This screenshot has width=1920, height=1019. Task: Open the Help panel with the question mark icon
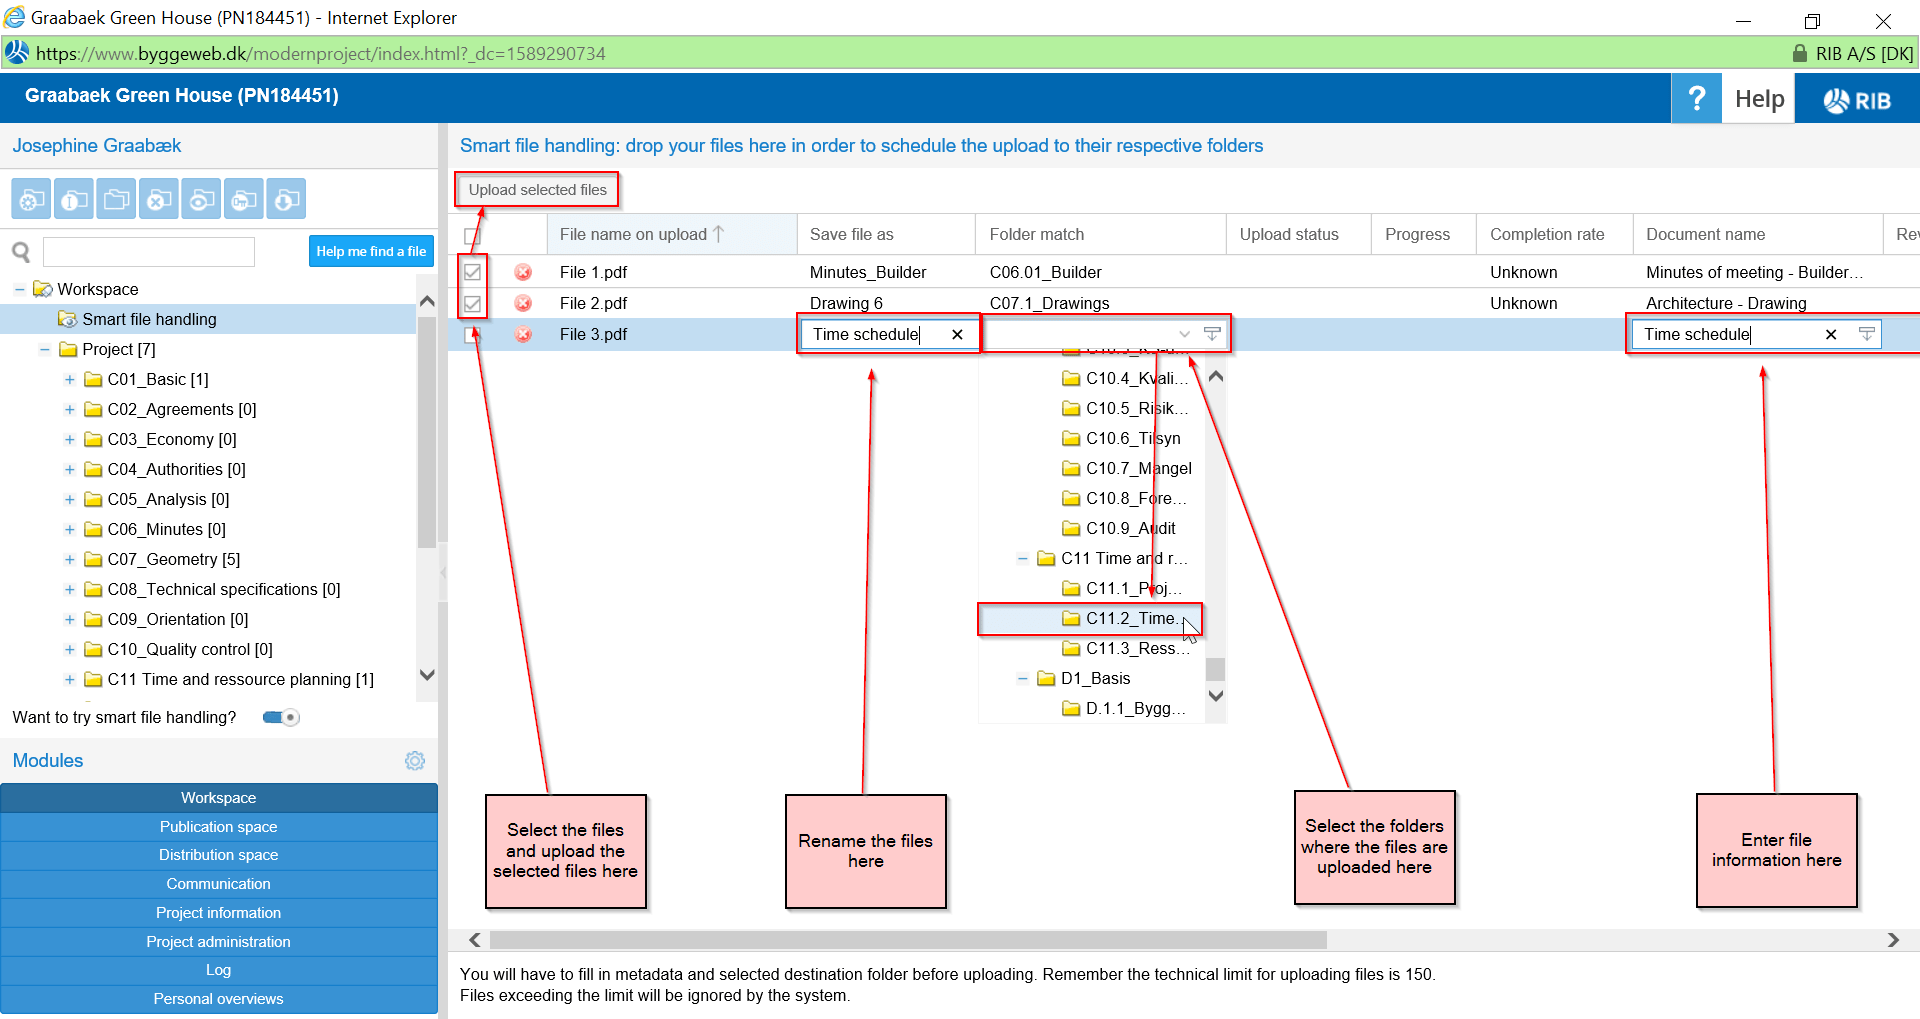(x=1696, y=98)
